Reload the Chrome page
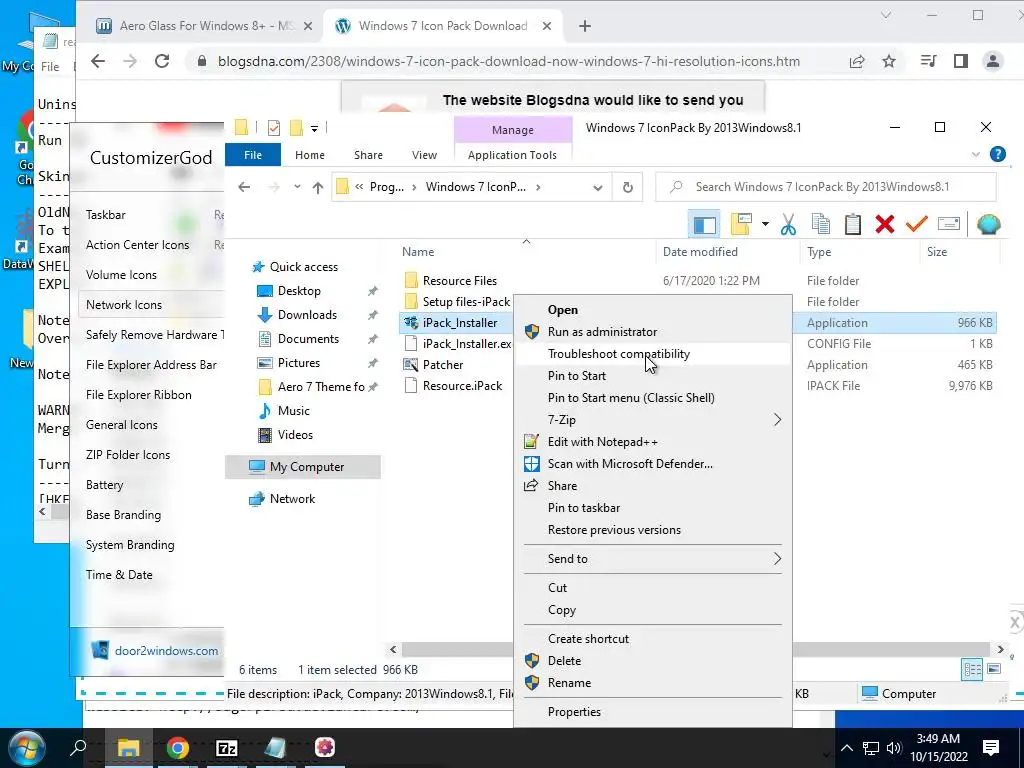Image resolution: width=1024 pixels, height=768 pixels. pyautogui.click(x=162, y=61)
